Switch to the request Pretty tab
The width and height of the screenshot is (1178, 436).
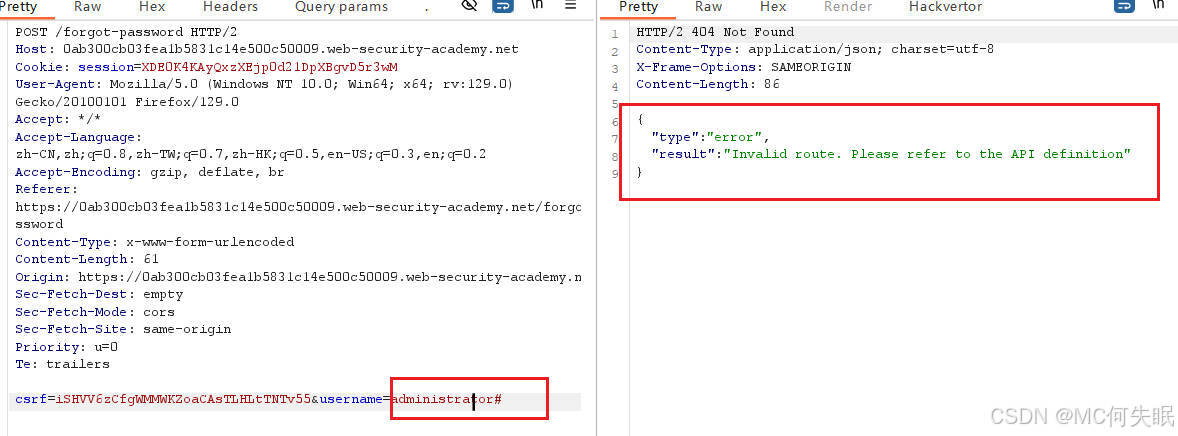click(x=18, y=7)
